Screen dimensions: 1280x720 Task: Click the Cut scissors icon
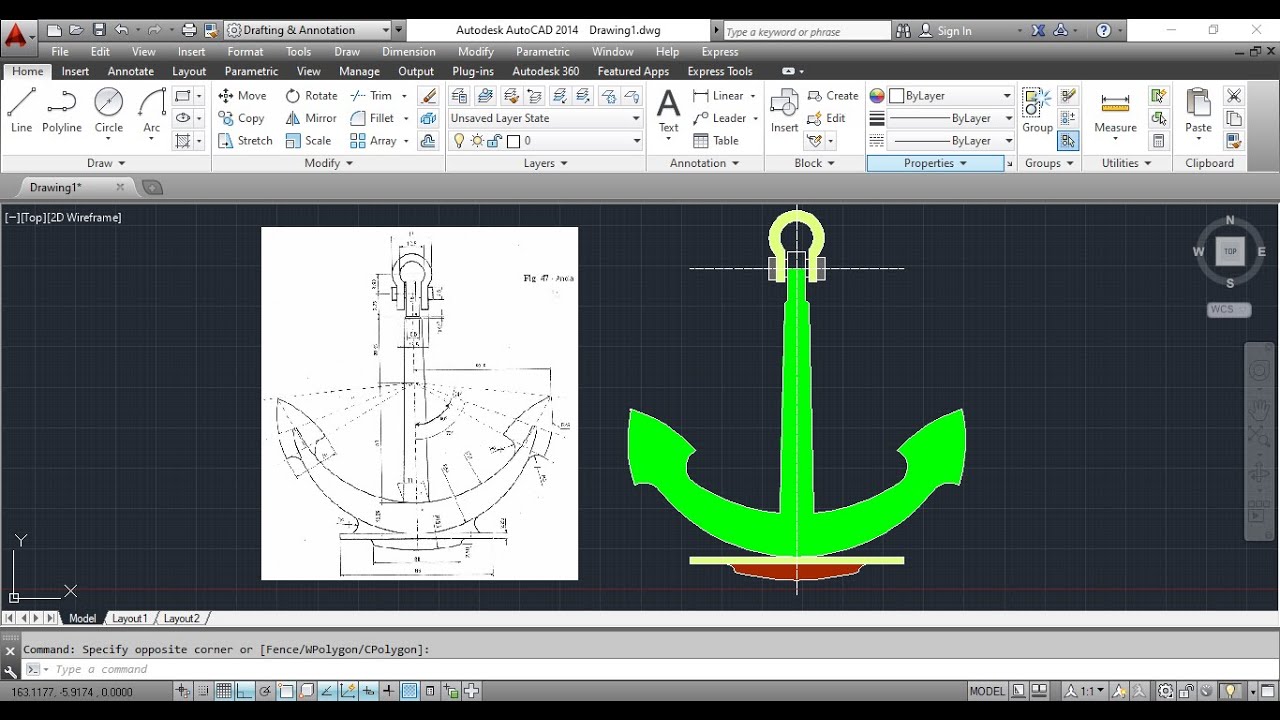click(1234, 96)
